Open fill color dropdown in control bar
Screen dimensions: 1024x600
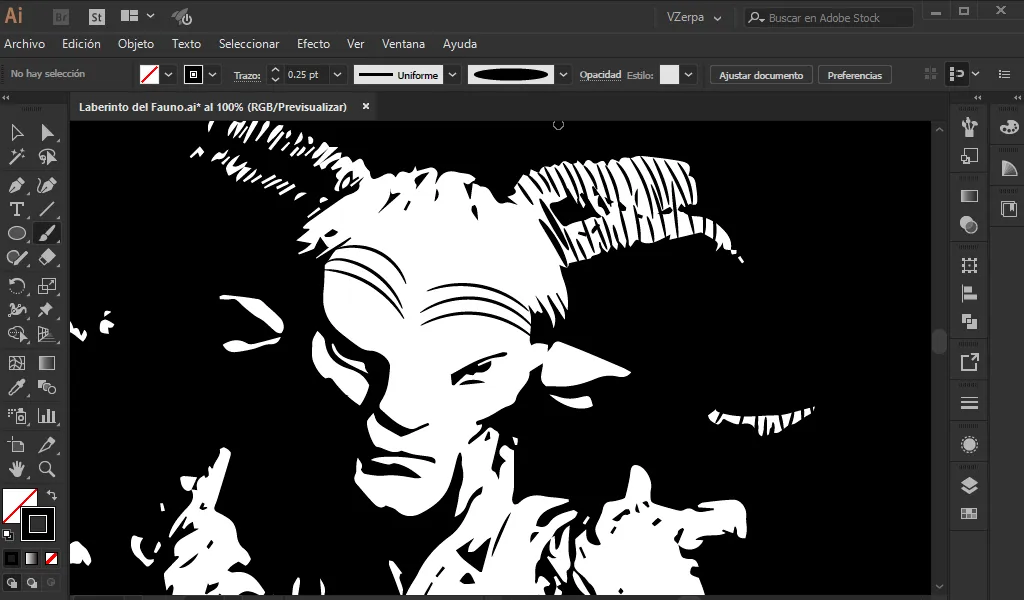[x=168, y=75]
